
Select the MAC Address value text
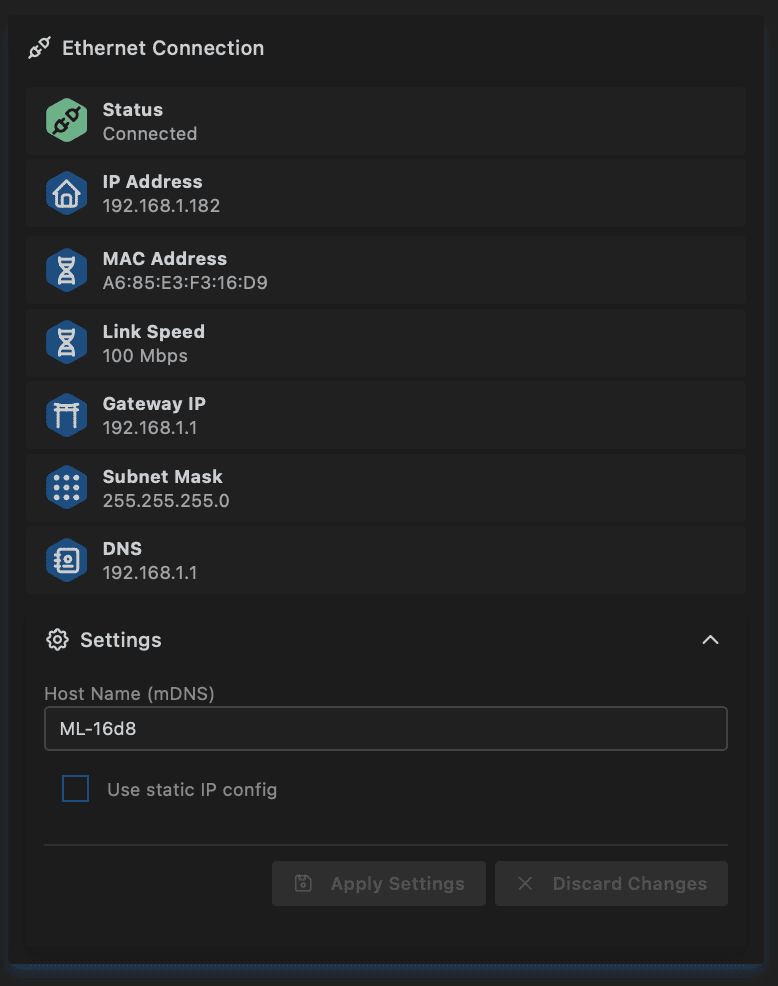185,283
